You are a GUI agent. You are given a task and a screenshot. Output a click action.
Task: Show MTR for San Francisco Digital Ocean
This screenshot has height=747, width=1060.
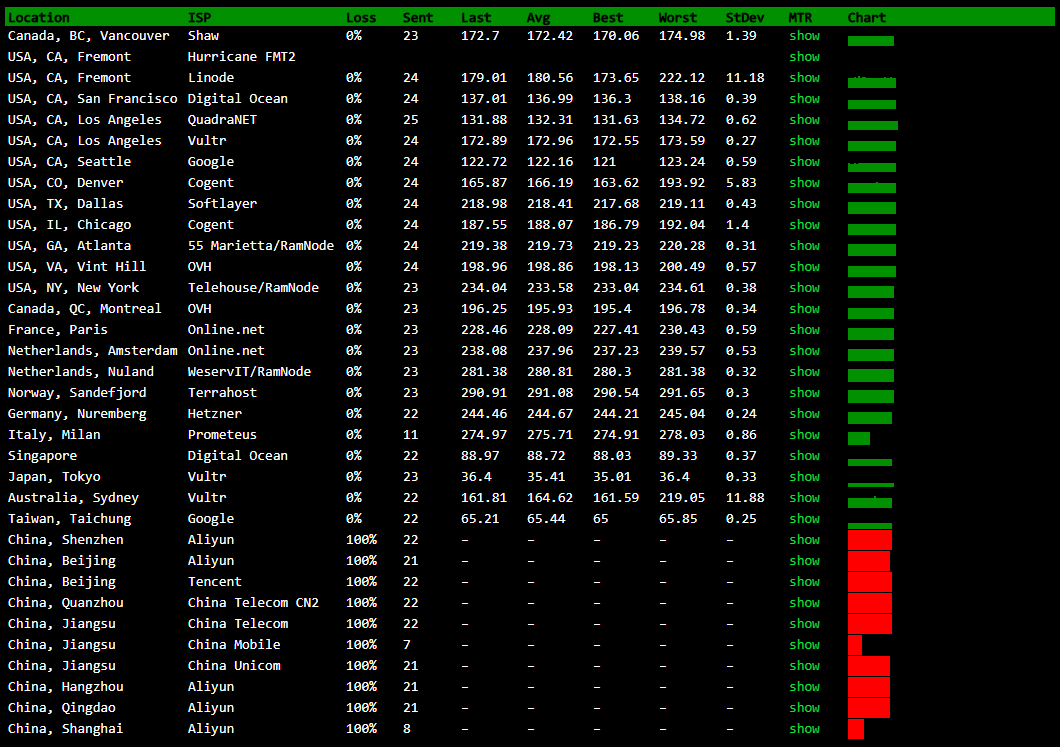coord(804,99)
